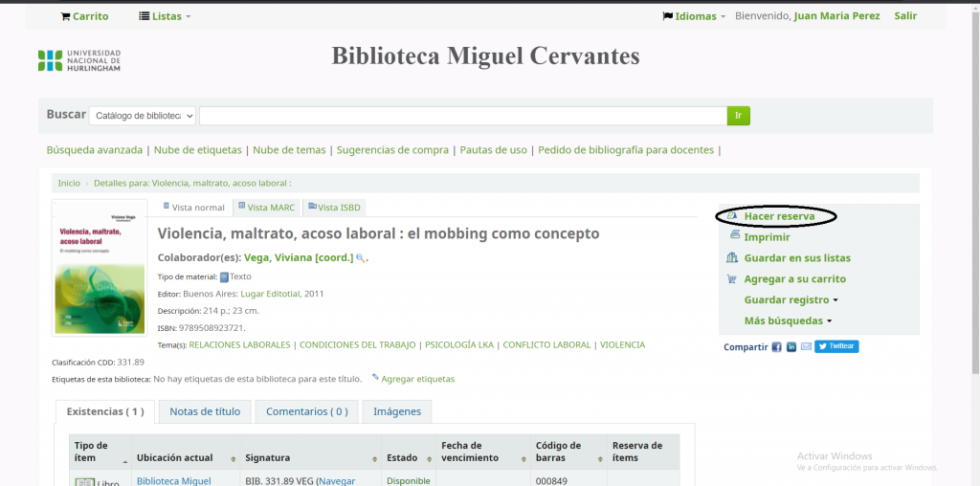Sort by Tipo de ítem column
Screen dimensions: 980x486
click(100, 452)
